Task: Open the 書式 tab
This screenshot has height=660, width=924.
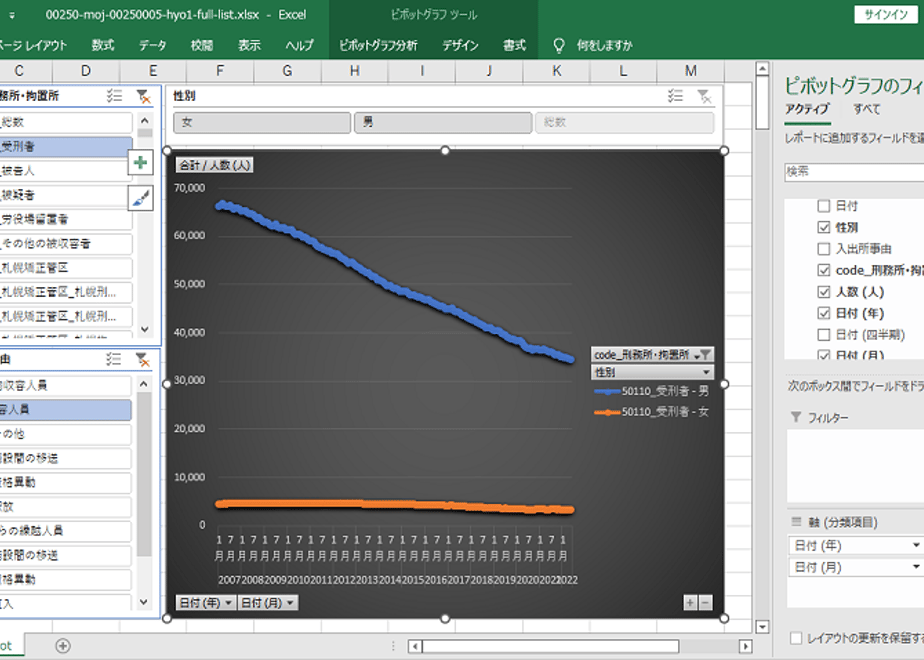Action: coord(514,45)
